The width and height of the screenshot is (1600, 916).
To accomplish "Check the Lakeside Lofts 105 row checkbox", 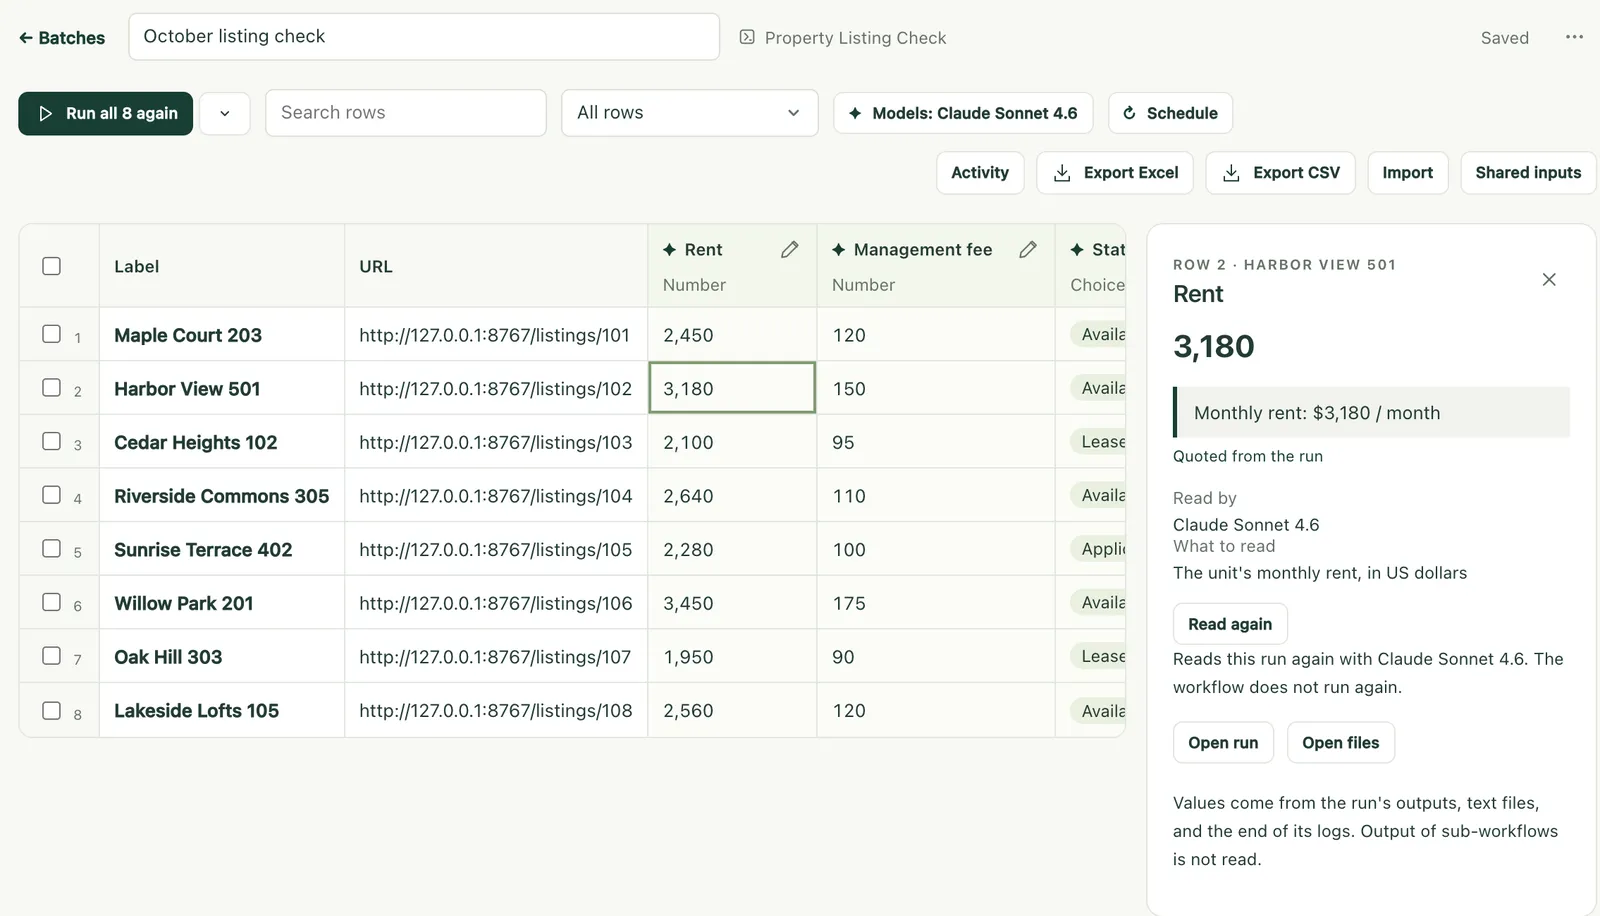I will point(52,710).
